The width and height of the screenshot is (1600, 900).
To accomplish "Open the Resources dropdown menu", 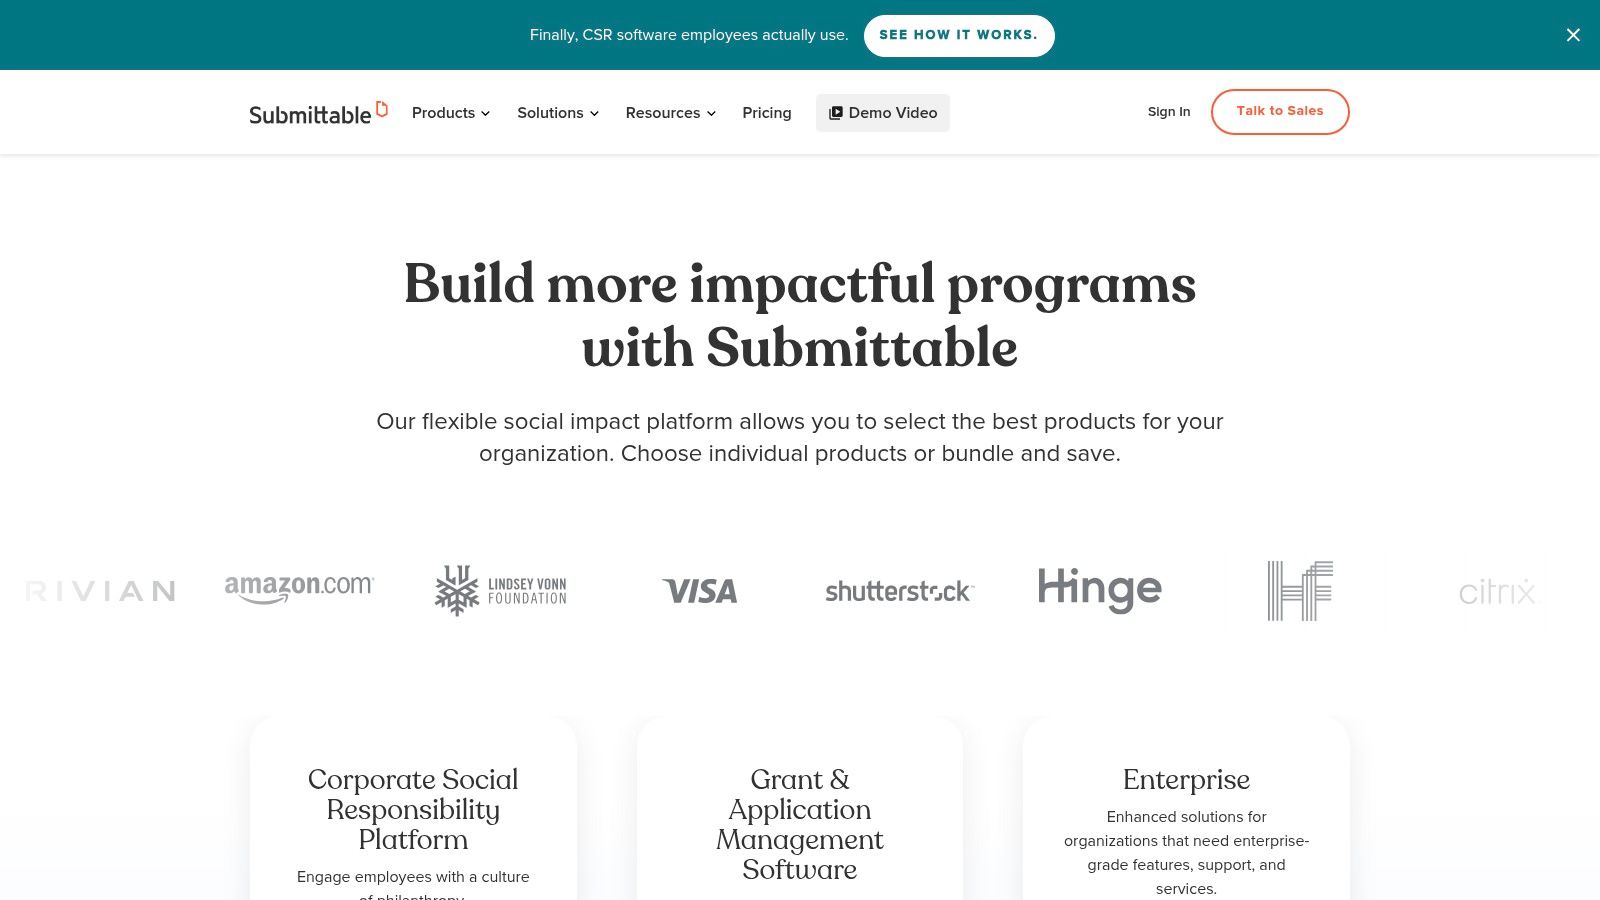I will 671,113.
